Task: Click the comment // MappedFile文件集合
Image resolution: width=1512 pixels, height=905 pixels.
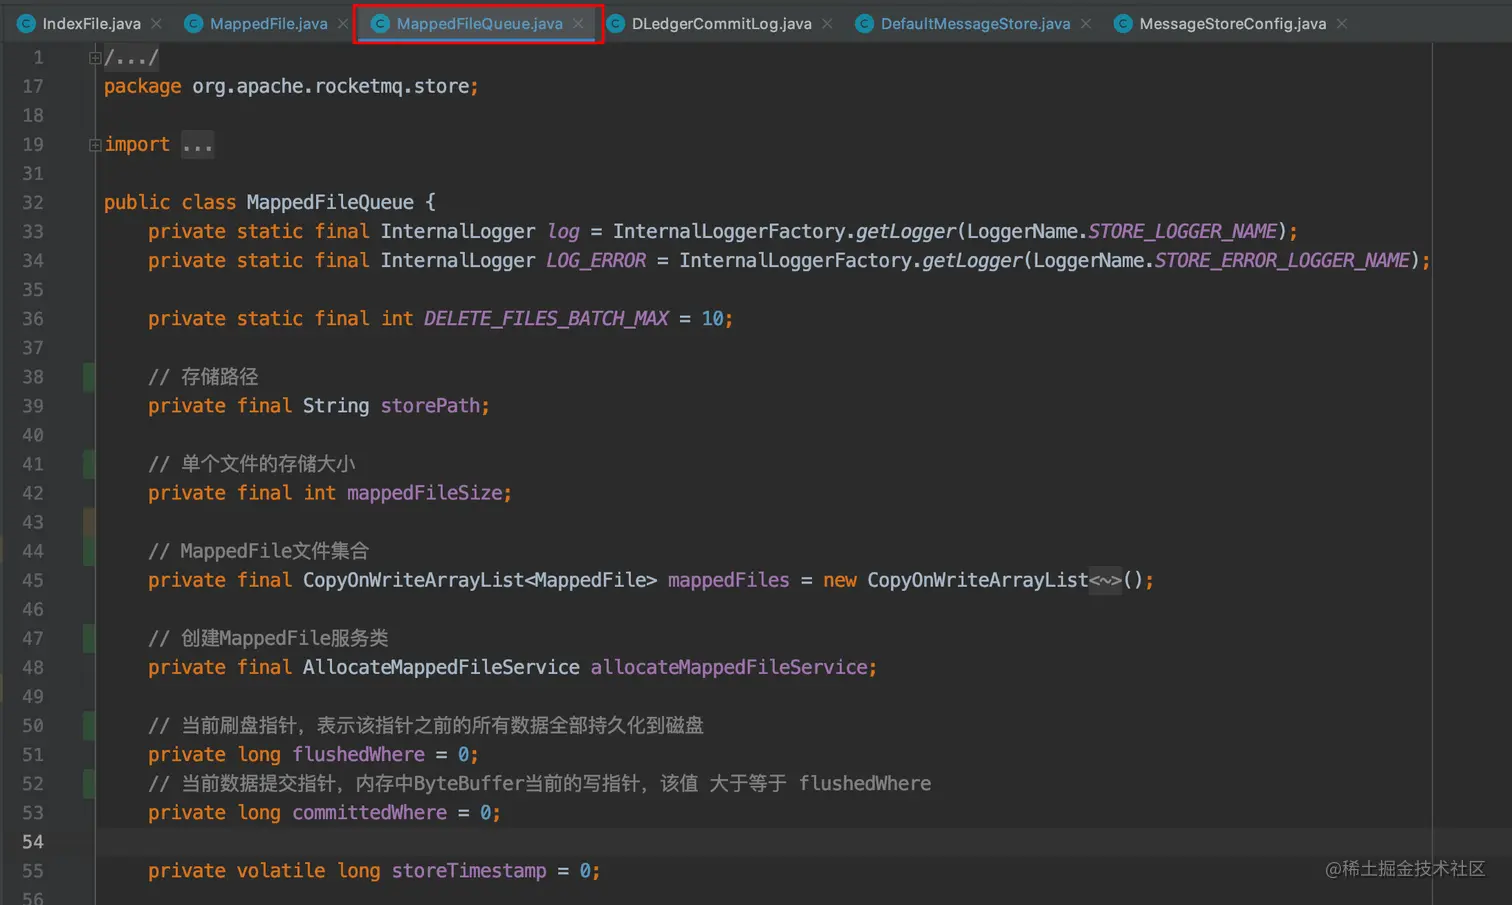Action: click(x=258, y=551)
